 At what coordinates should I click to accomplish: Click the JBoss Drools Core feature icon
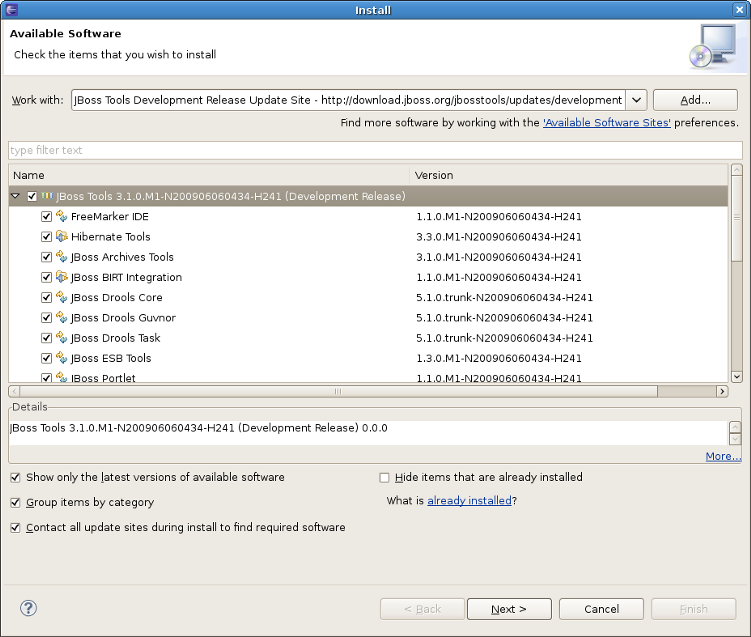61,297
